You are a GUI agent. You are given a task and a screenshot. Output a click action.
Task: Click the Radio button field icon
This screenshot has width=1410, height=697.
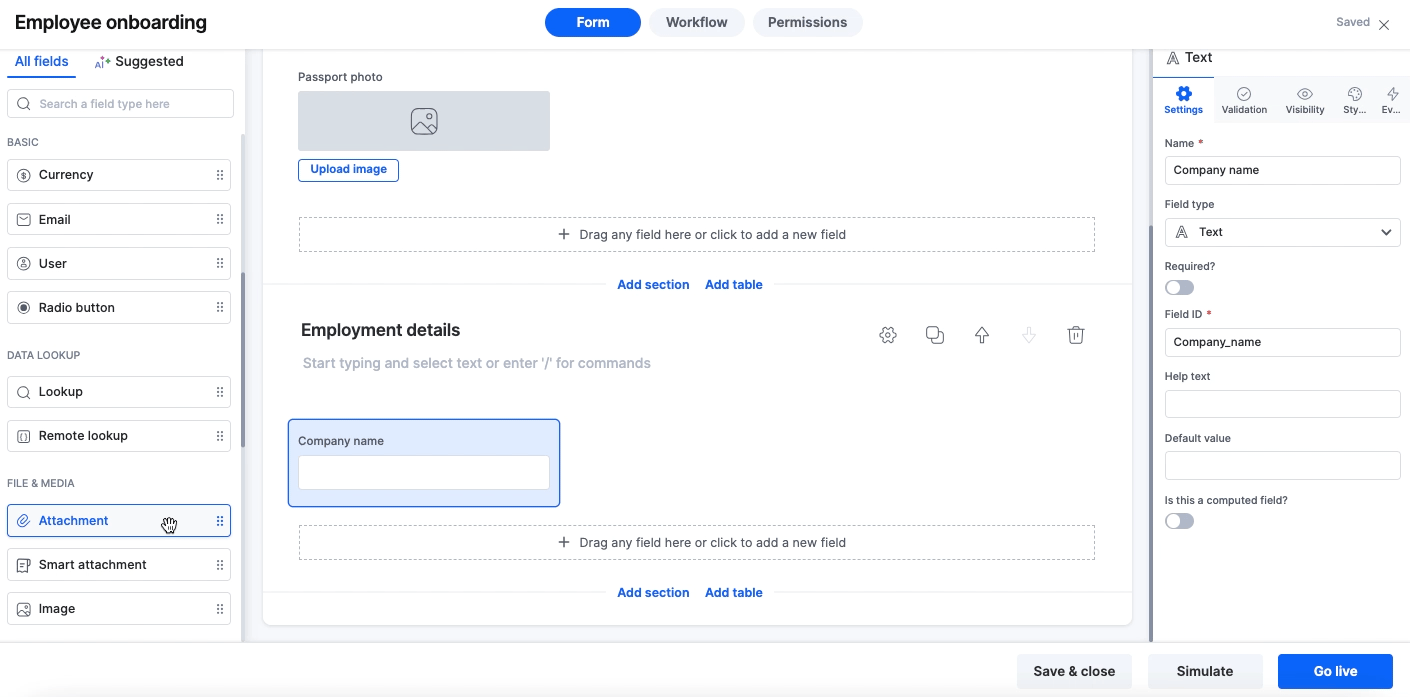[x=24, y=308]
